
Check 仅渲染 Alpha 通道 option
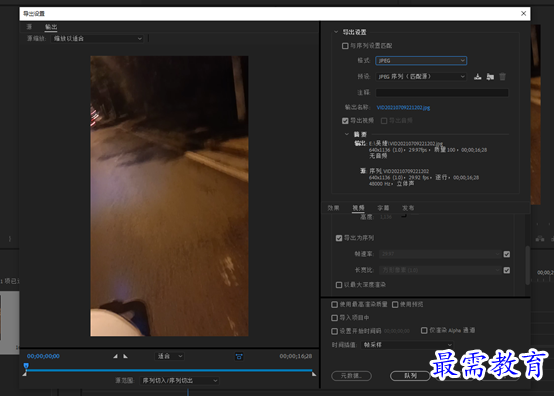[x=424, y=330]
